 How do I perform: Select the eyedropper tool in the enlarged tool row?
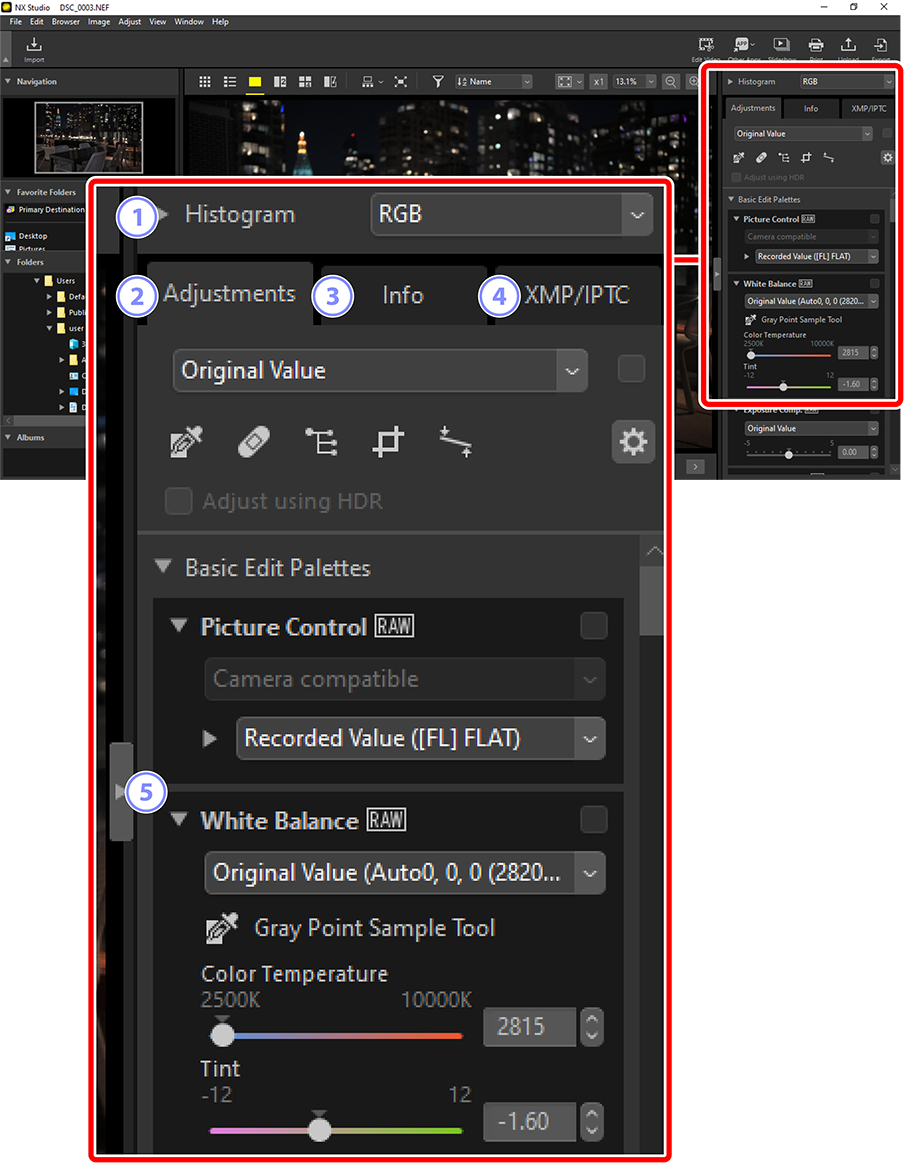[x=186, y=442]
